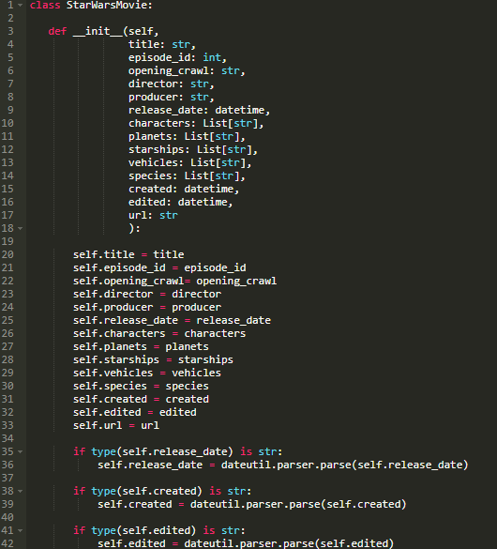Screen dimensions: 497x549
Task: Click the self.starships = starships line
Action: [x=153, y=360]
